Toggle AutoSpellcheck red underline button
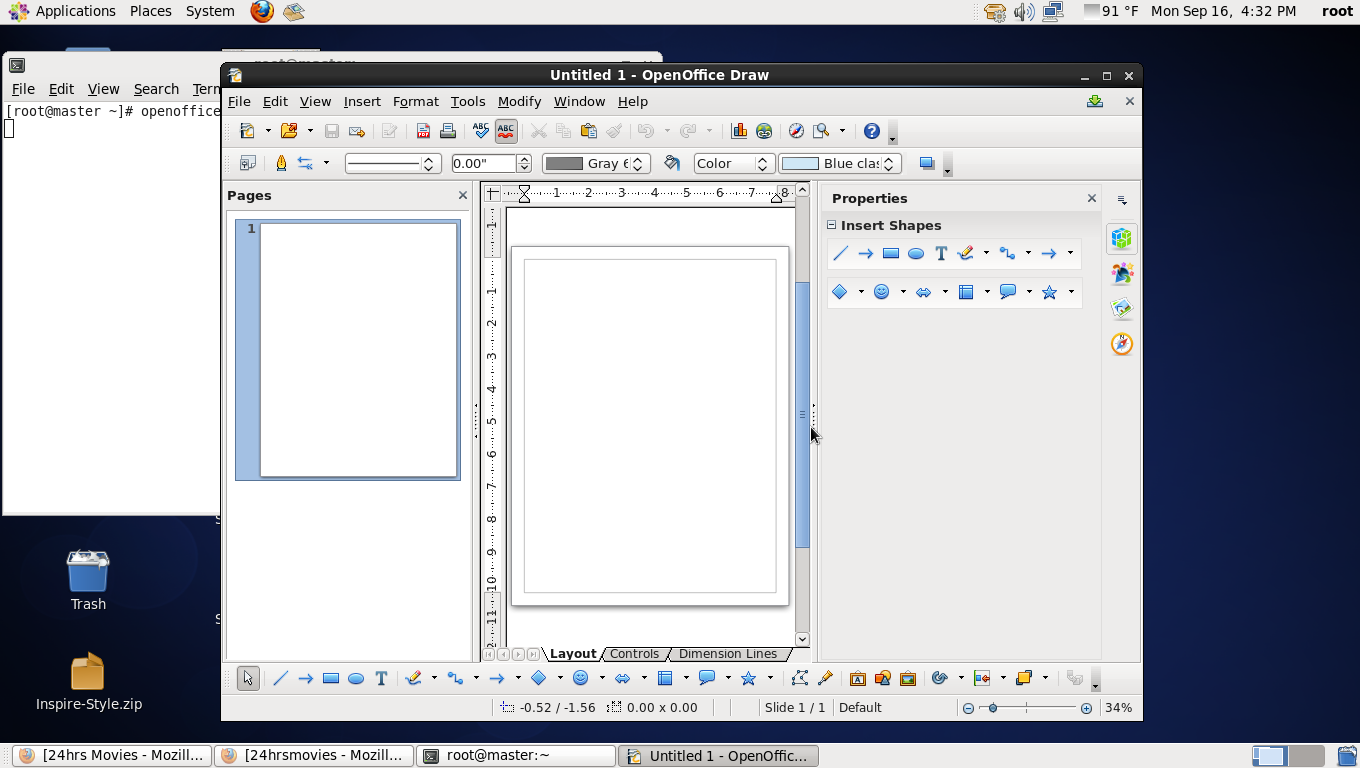1360x768 pixels. pyautogui.click(x=506, y=131)
